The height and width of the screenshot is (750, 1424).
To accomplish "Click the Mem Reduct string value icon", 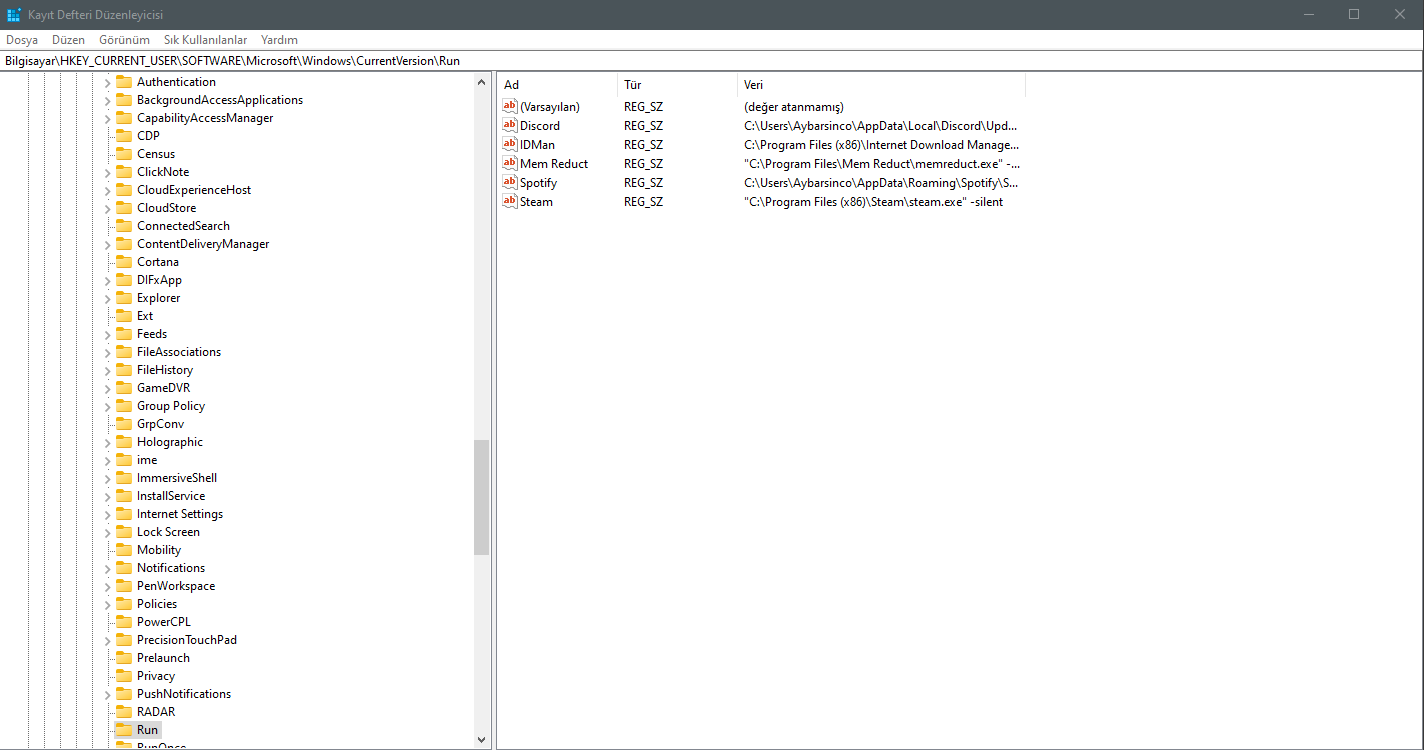I will tap(510, 163).
